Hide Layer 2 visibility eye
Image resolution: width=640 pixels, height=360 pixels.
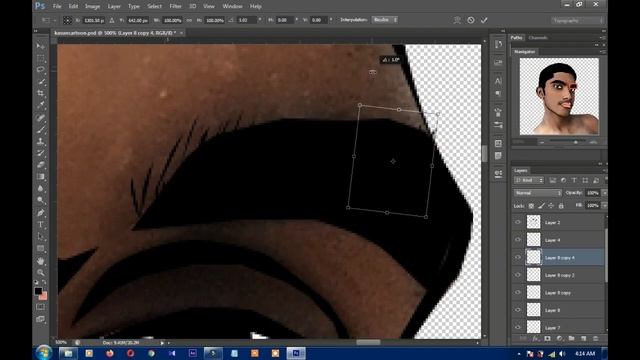tap(518, 222)
